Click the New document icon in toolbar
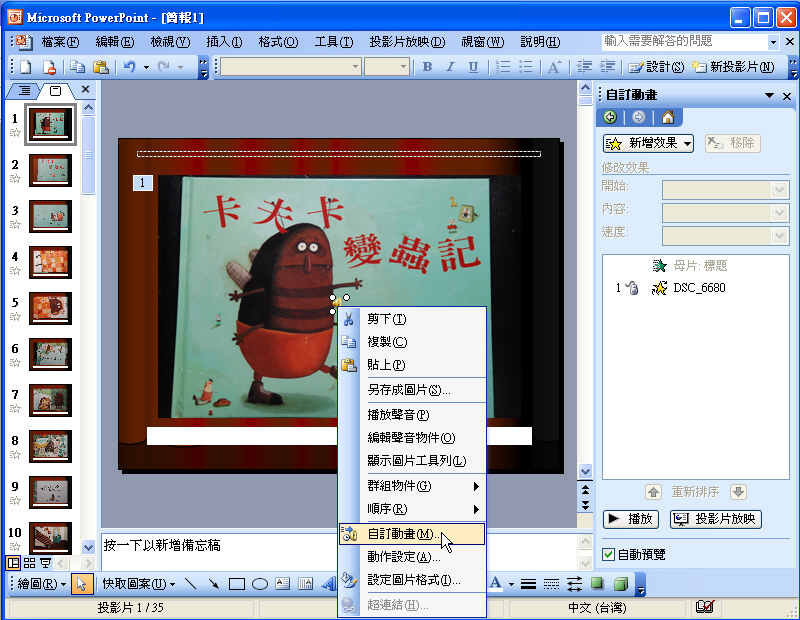Viewport: 800px width, 620px height. point(26,67)
